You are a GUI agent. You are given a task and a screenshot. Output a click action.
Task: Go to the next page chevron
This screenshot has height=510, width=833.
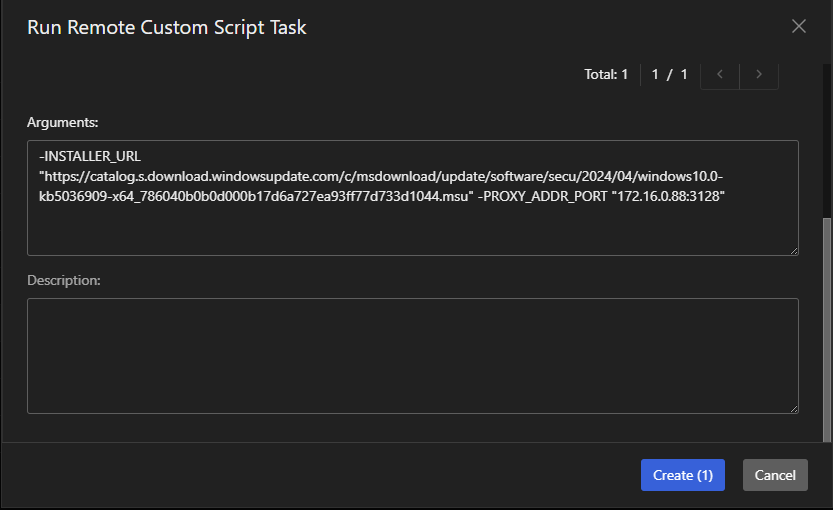tap(759, 74)
